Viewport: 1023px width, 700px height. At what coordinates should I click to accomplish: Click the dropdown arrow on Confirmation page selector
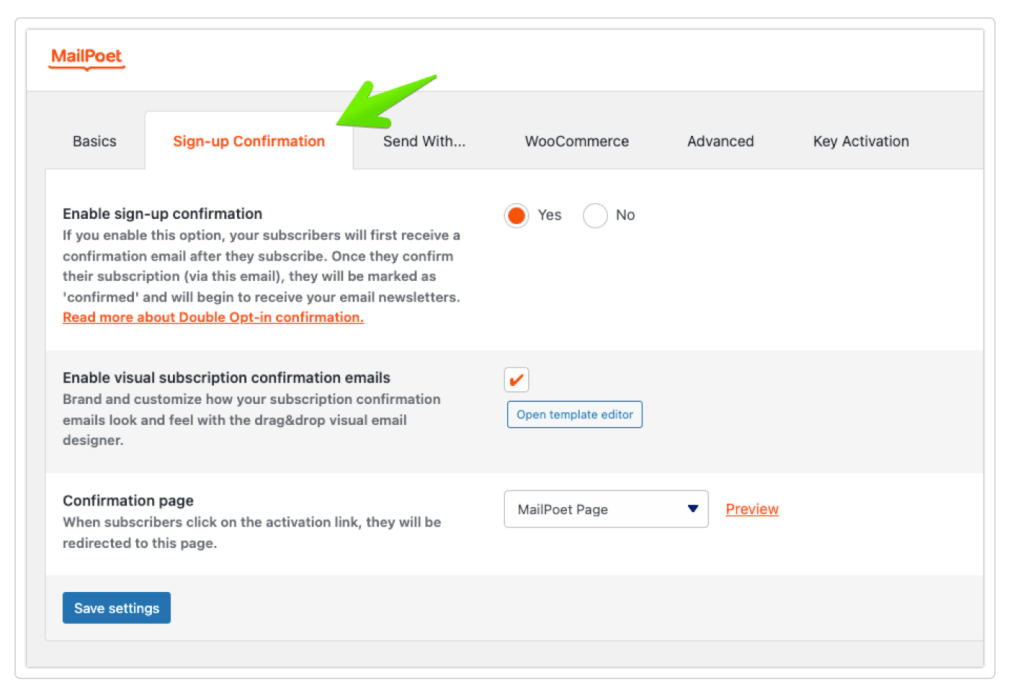click(693, 509)
